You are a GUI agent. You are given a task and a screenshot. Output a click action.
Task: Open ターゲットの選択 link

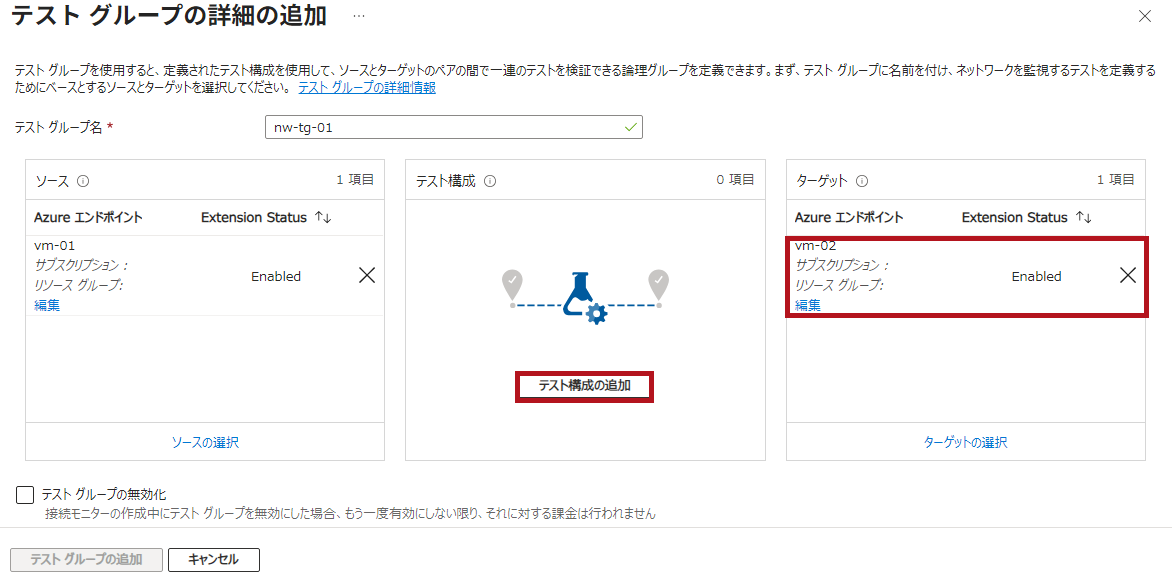pyautogui.click(x=966, y=442)
